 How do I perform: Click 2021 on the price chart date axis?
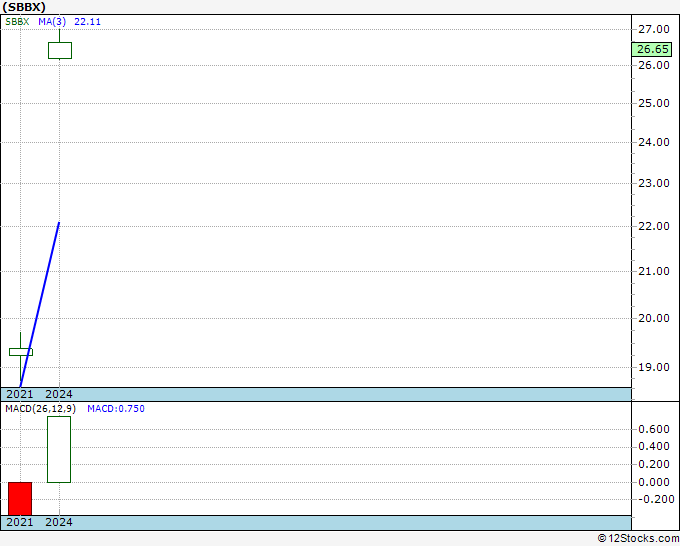coord(20,394)
